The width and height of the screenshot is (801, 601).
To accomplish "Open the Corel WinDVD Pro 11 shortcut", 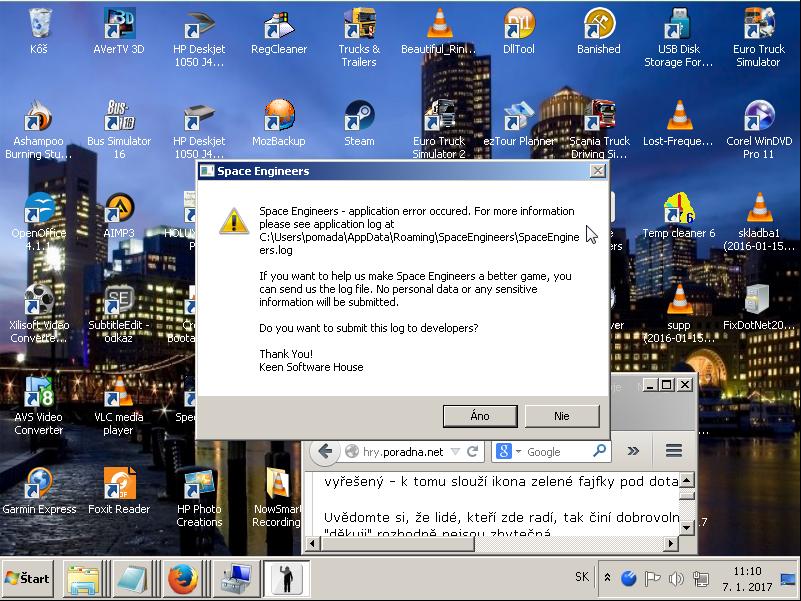I will [758, 117].
